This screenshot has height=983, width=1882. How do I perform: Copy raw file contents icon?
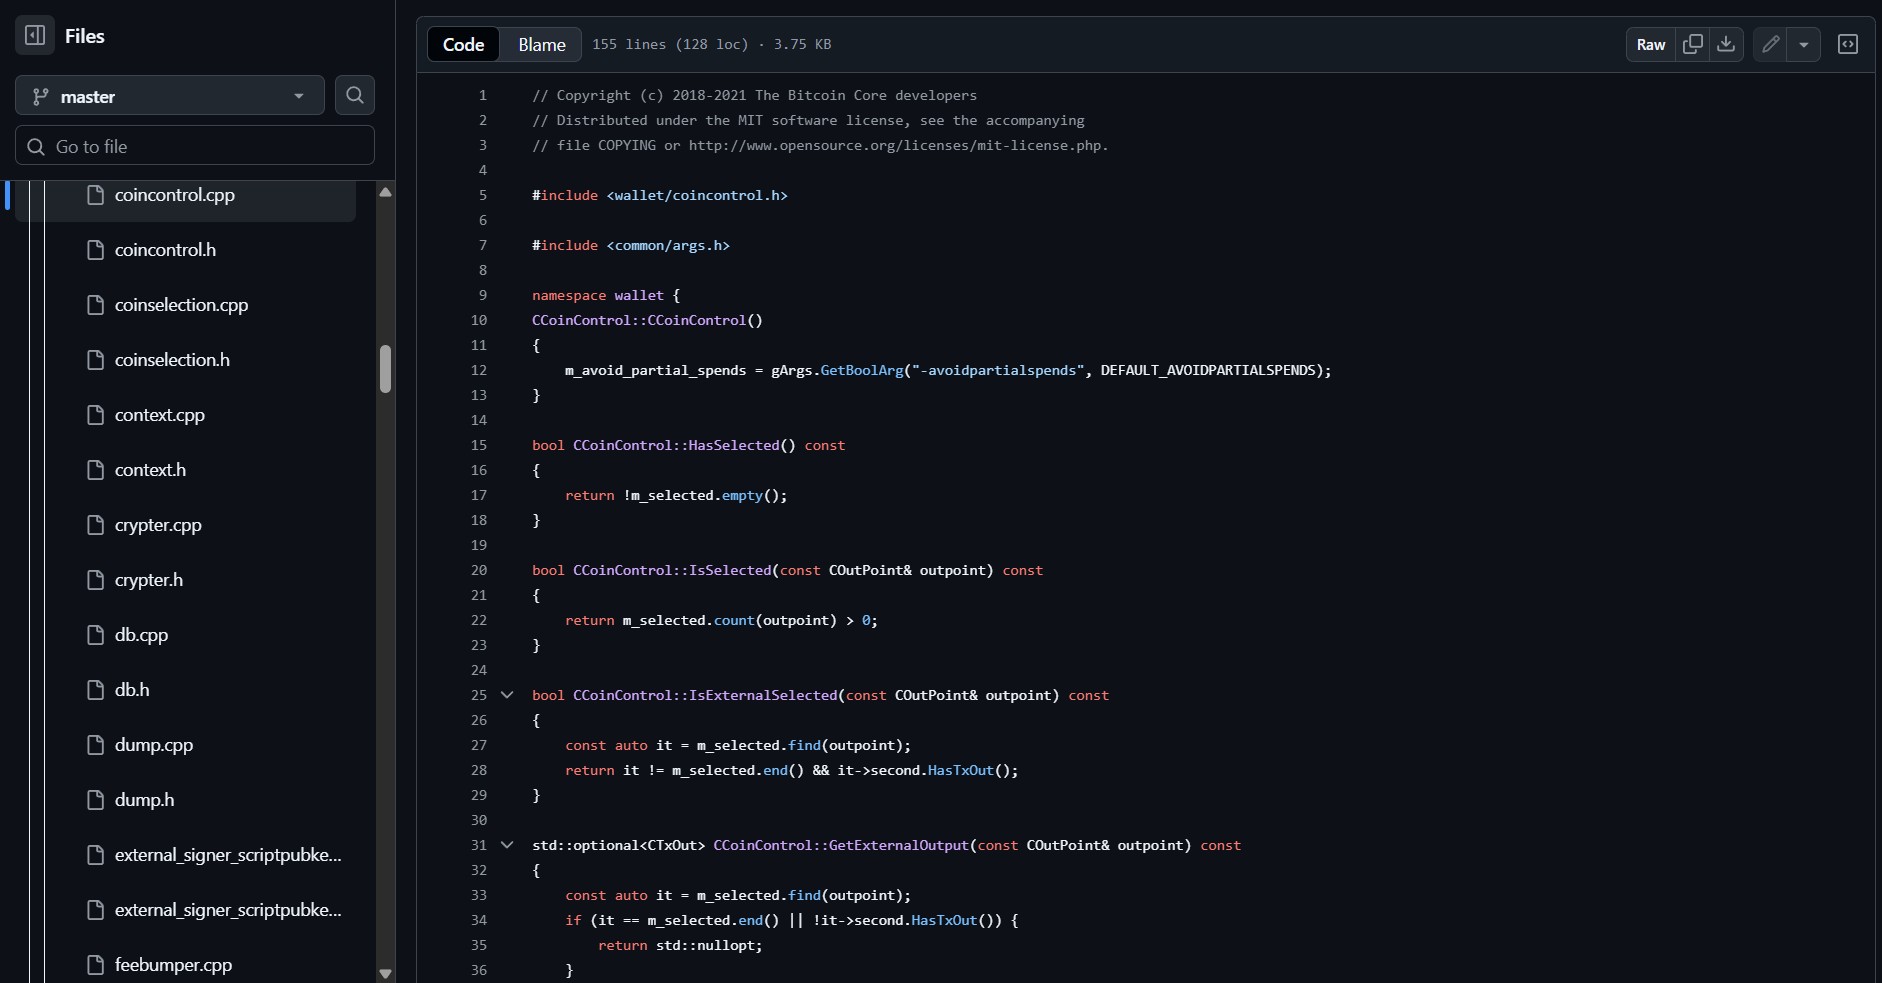coord(1692,44)
